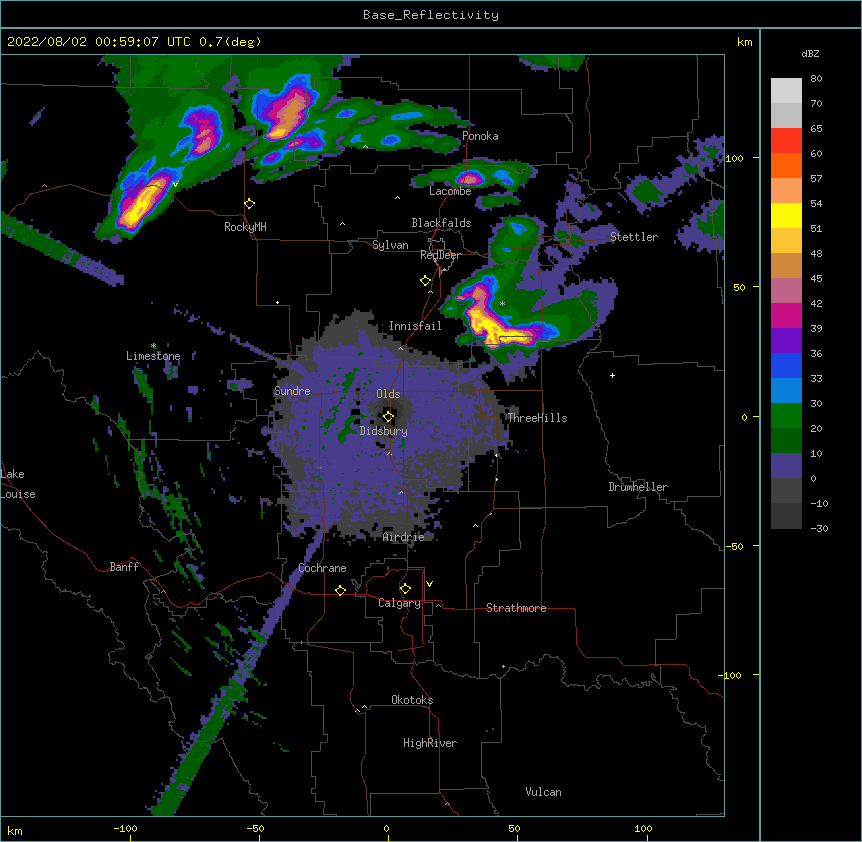Click the 2022/08/02 00:59:07 UTC timestamp
Screen dimensions: 862x842
[x=99, y=42]
